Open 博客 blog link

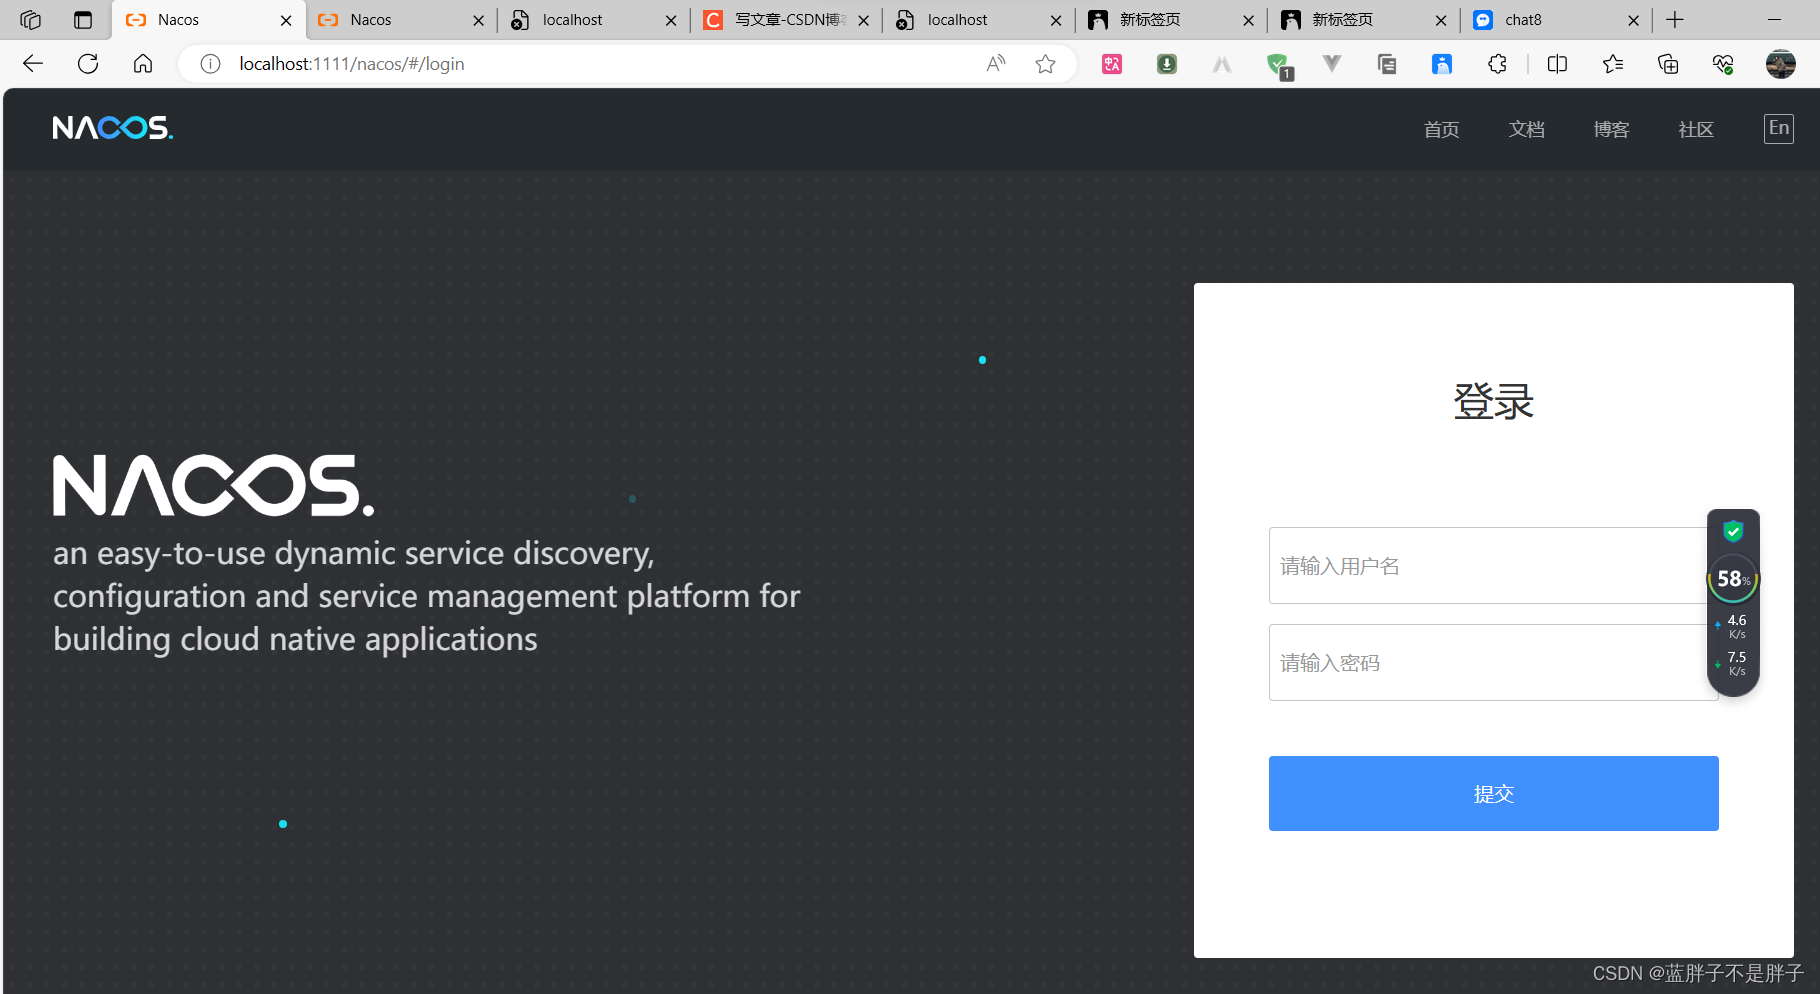click(x=1612, y=129)
